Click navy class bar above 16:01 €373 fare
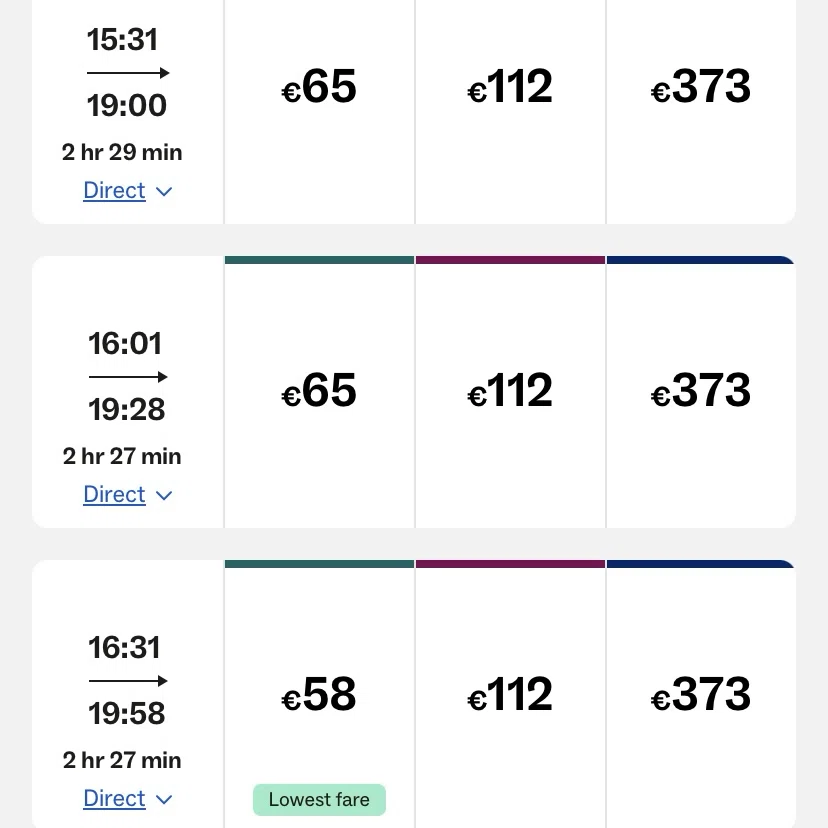Viewport: 828px width, 828px height. [x=700, y=260]
